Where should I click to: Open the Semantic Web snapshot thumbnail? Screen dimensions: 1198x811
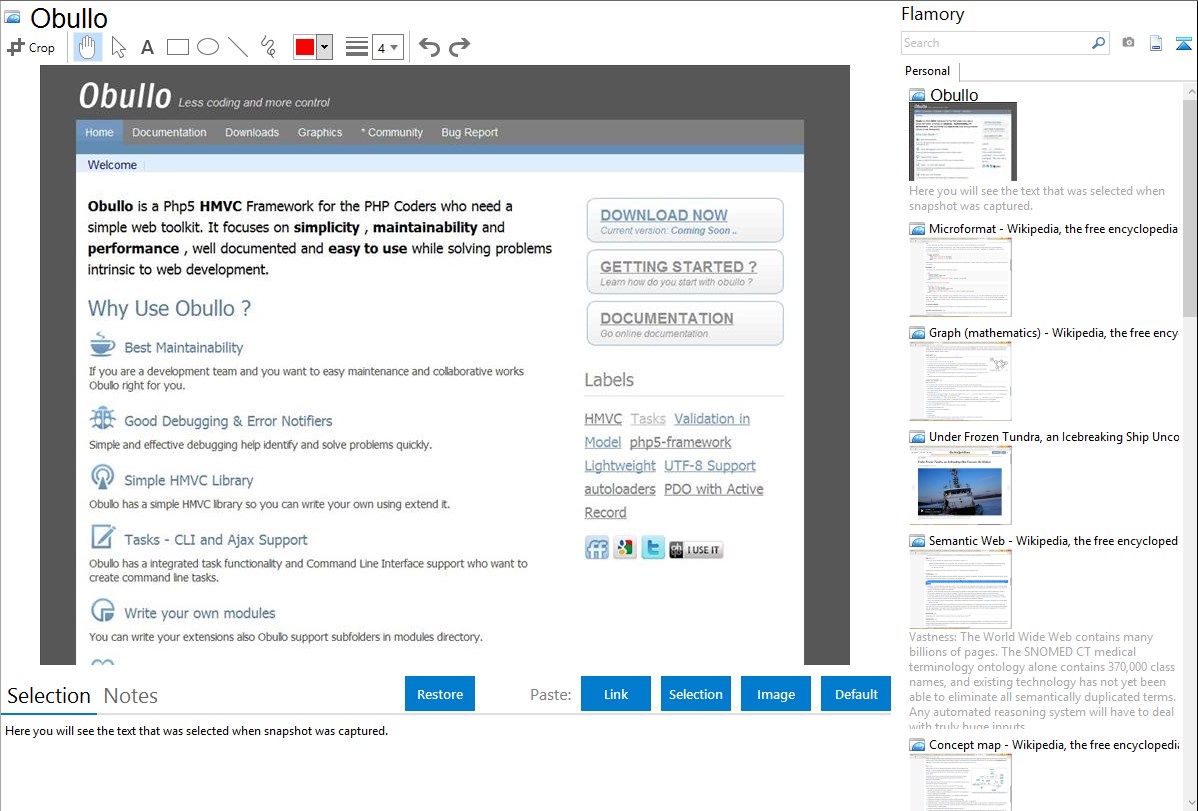pos(960,589)
